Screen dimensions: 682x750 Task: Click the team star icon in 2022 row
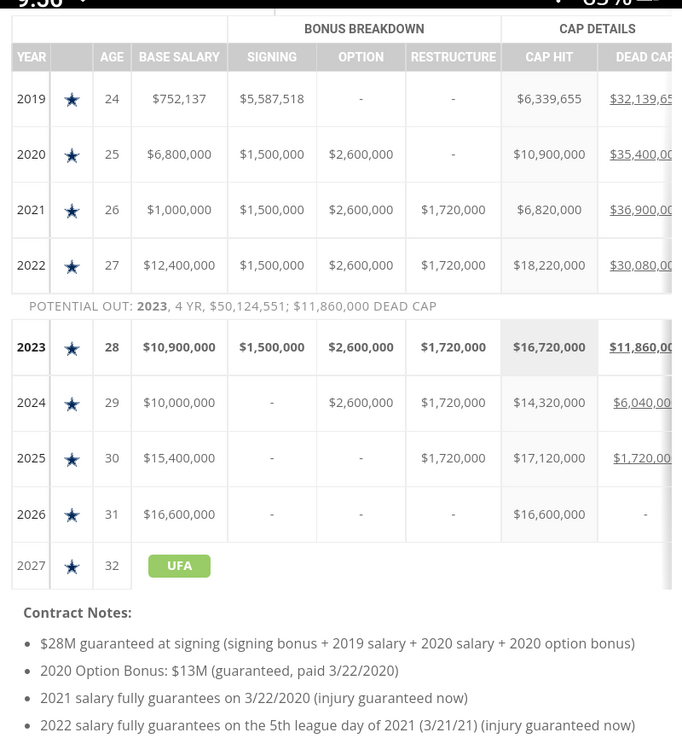(72, 266)
